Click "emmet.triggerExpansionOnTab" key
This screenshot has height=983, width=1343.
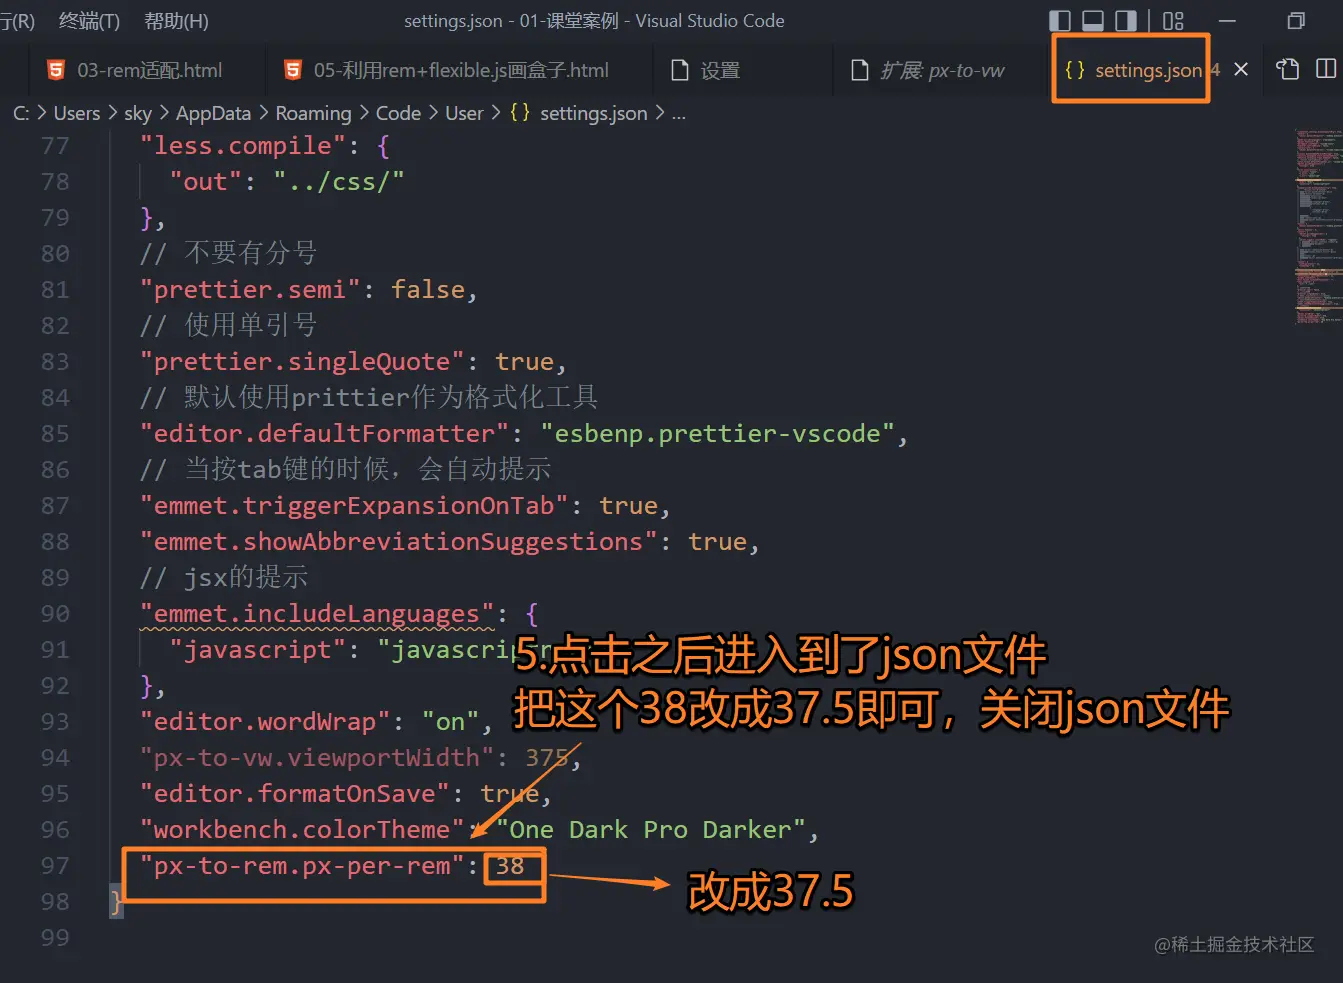pos(354,506)
